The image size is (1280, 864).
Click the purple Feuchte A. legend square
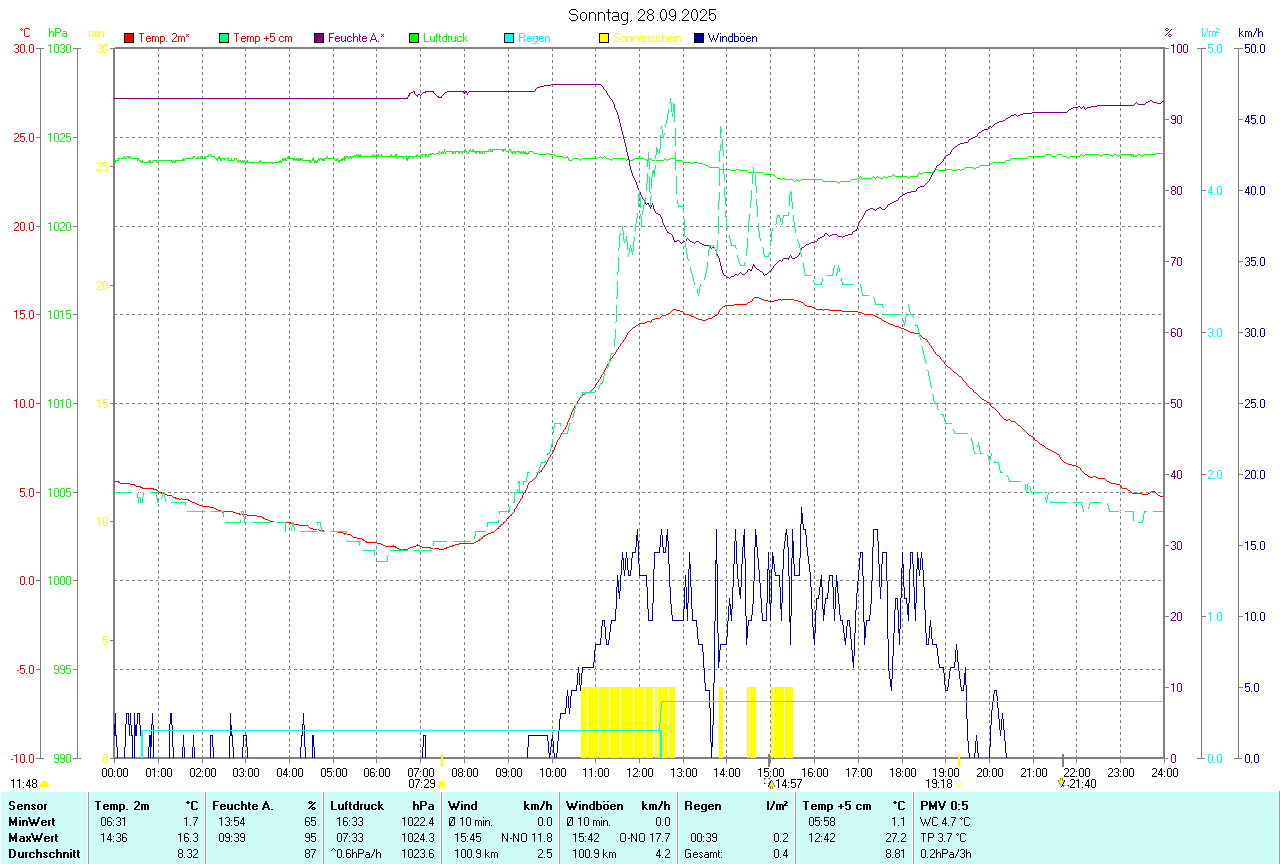319,38
